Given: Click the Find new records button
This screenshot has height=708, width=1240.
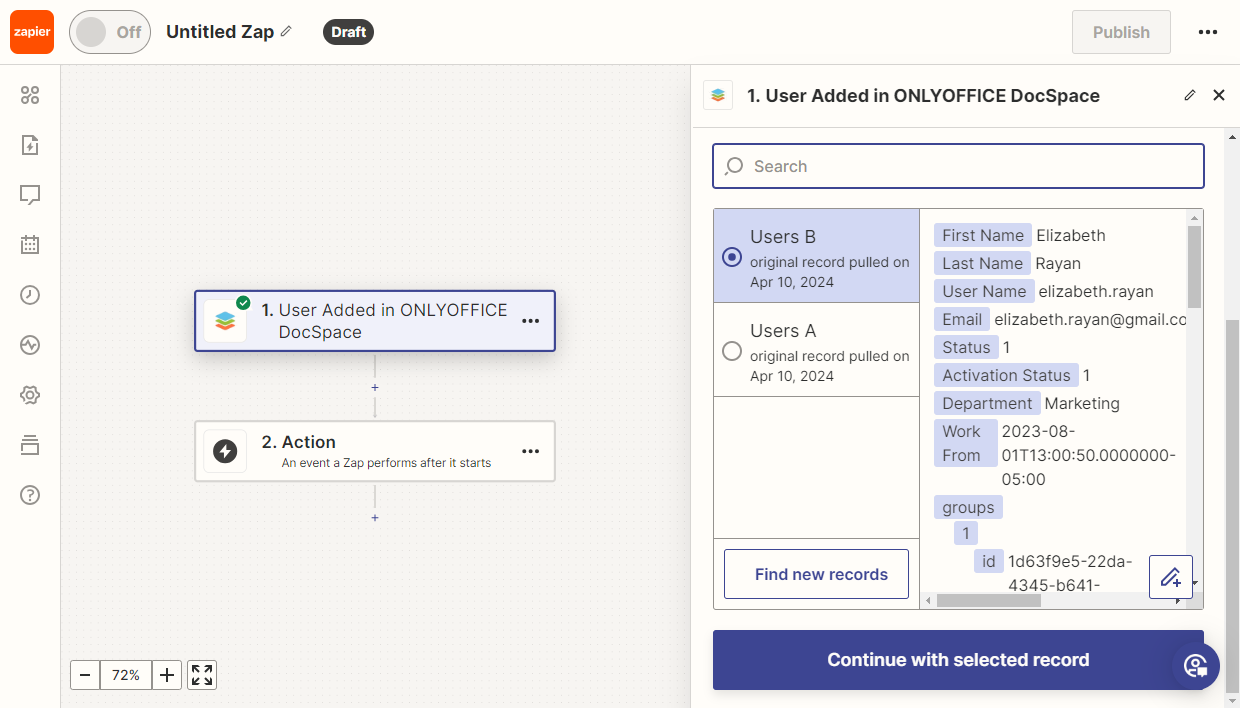Looking at the screenshot, I should click(816, 574).
